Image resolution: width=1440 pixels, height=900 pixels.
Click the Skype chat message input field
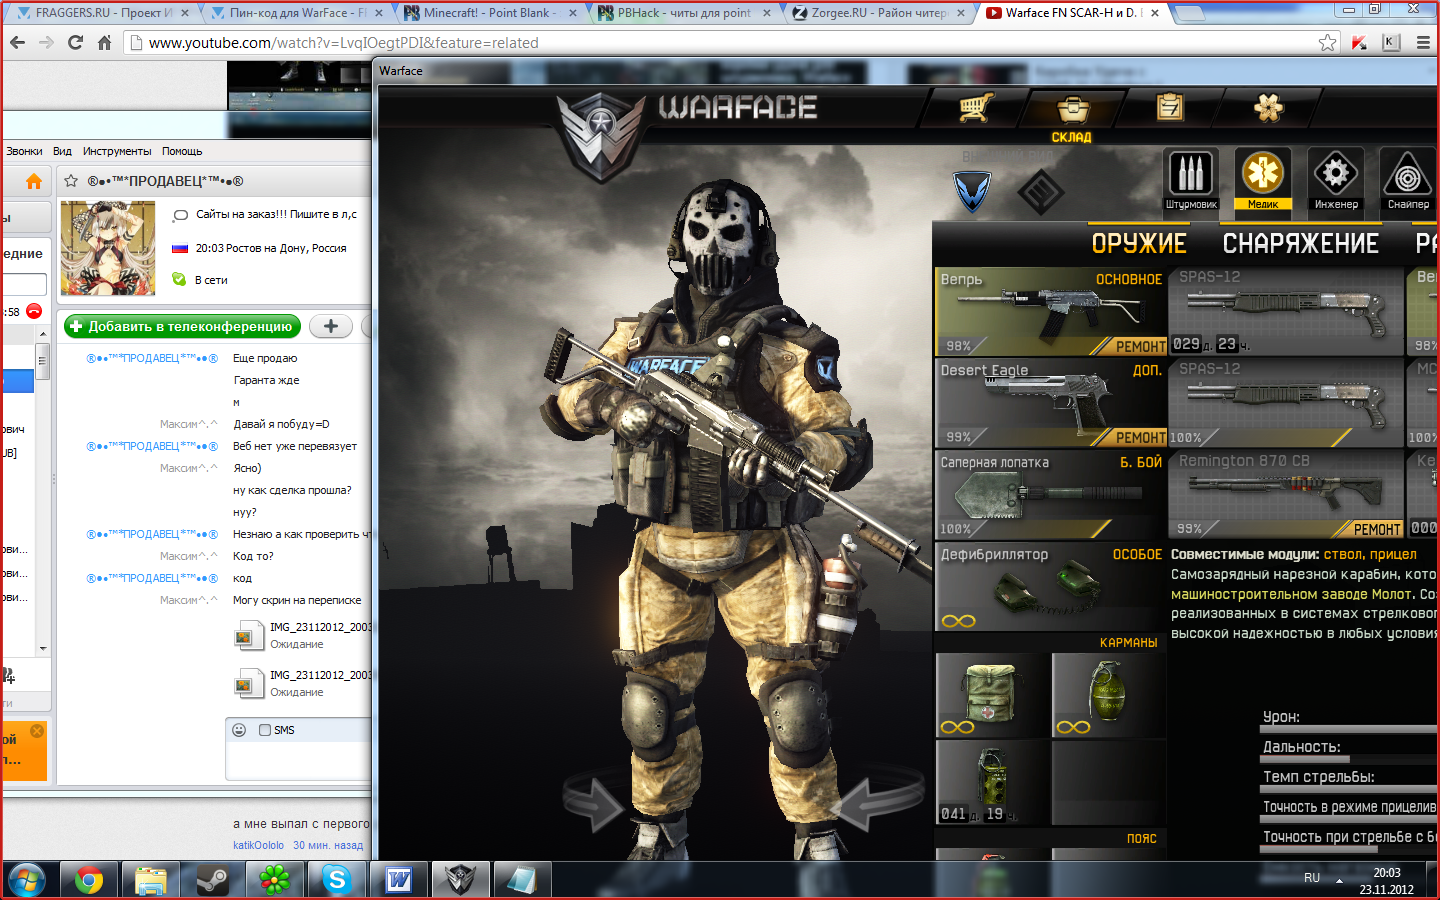[x=299, y=760]
